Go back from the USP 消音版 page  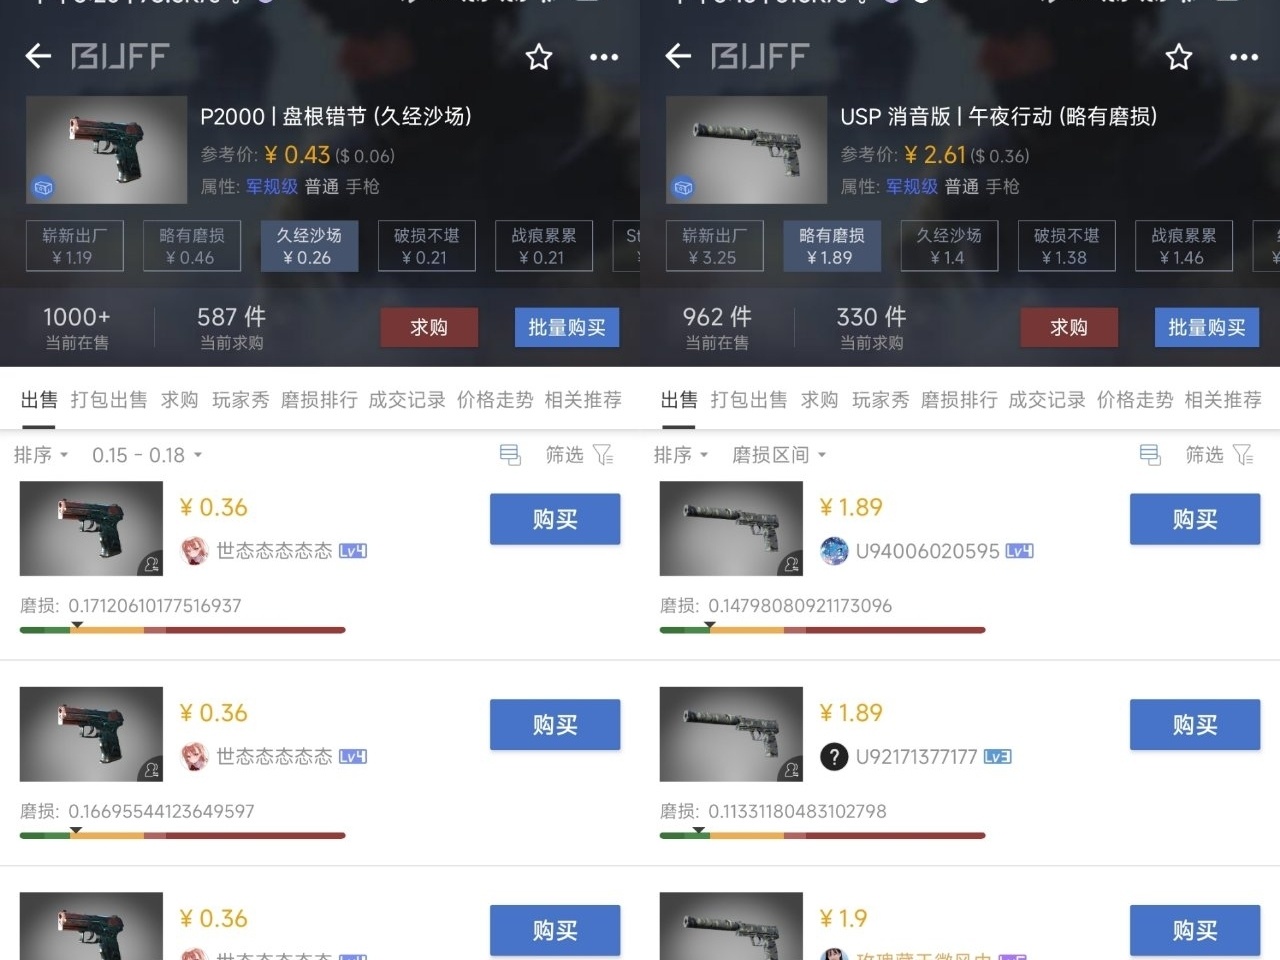(x=678, y=56)
